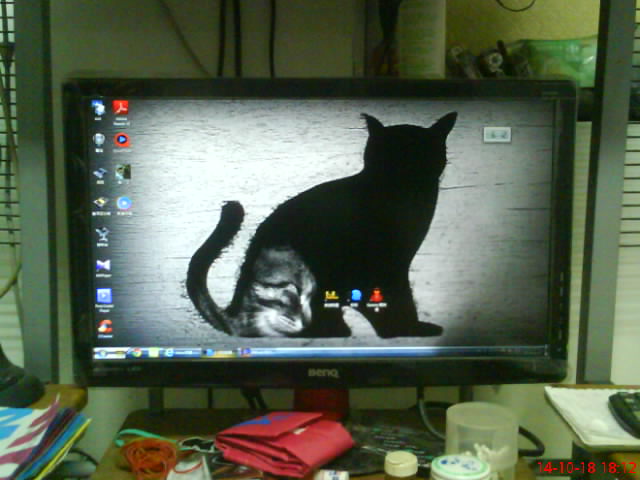Image resolution: width=640 pixels, height=480 pixels.
Task: Open the yellow icon over the cat silhouette
Action: click(331, 296)
